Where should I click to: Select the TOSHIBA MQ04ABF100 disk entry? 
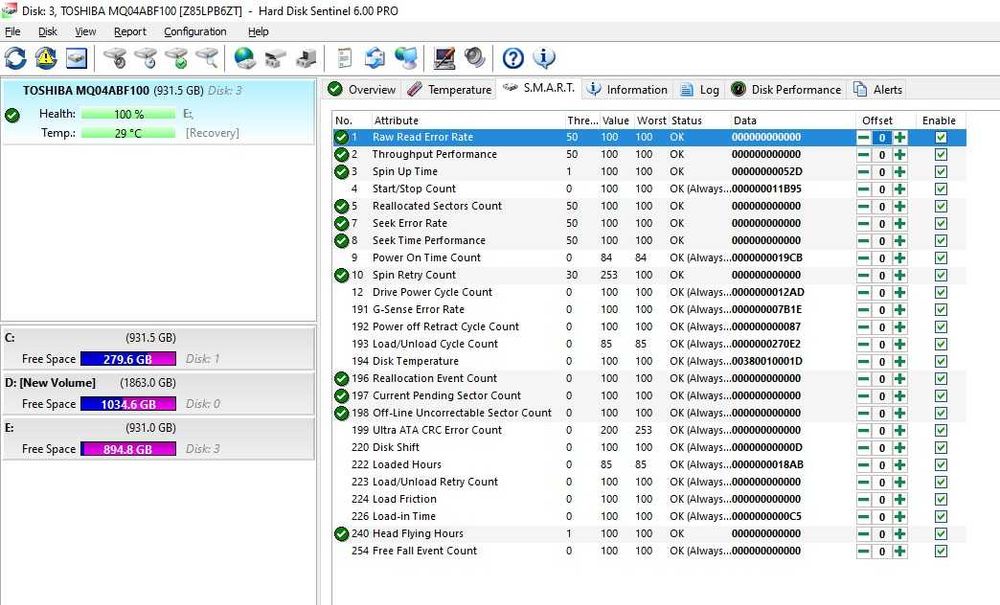click(158, 112)
